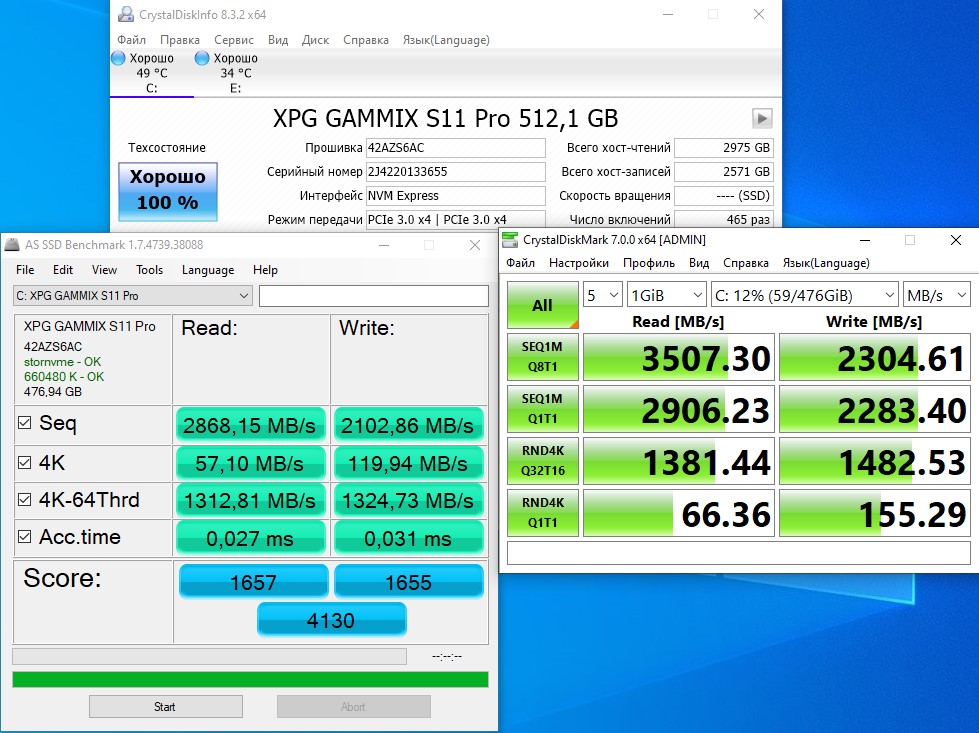
Task: Click the CrystalDiskInfo title bar app icon
Action: pyautogui.click(x=126, y=14)
